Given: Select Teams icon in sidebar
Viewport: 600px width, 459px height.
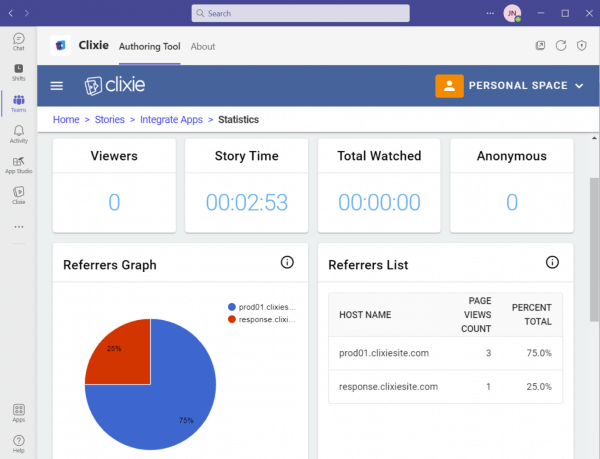Looking at the screenshot, I should point(18,104).
